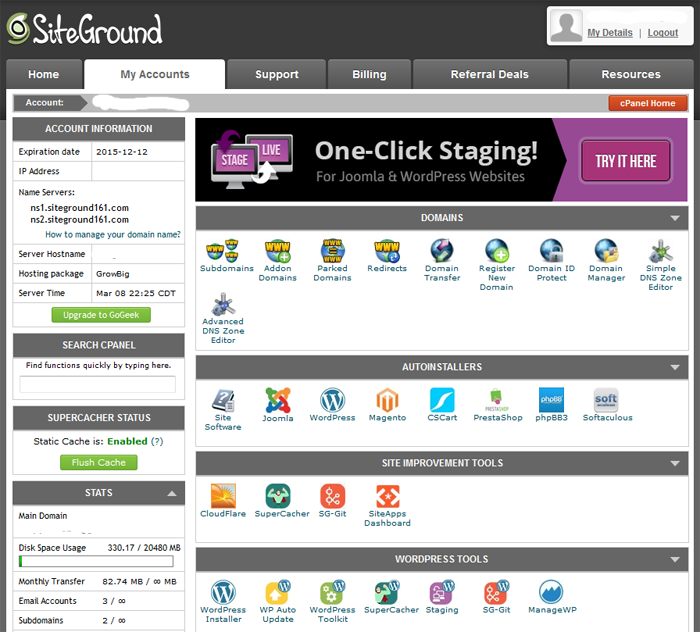Open WordPress Installer
This screenshot has height=632, width=700.
[x=223, y=601]
